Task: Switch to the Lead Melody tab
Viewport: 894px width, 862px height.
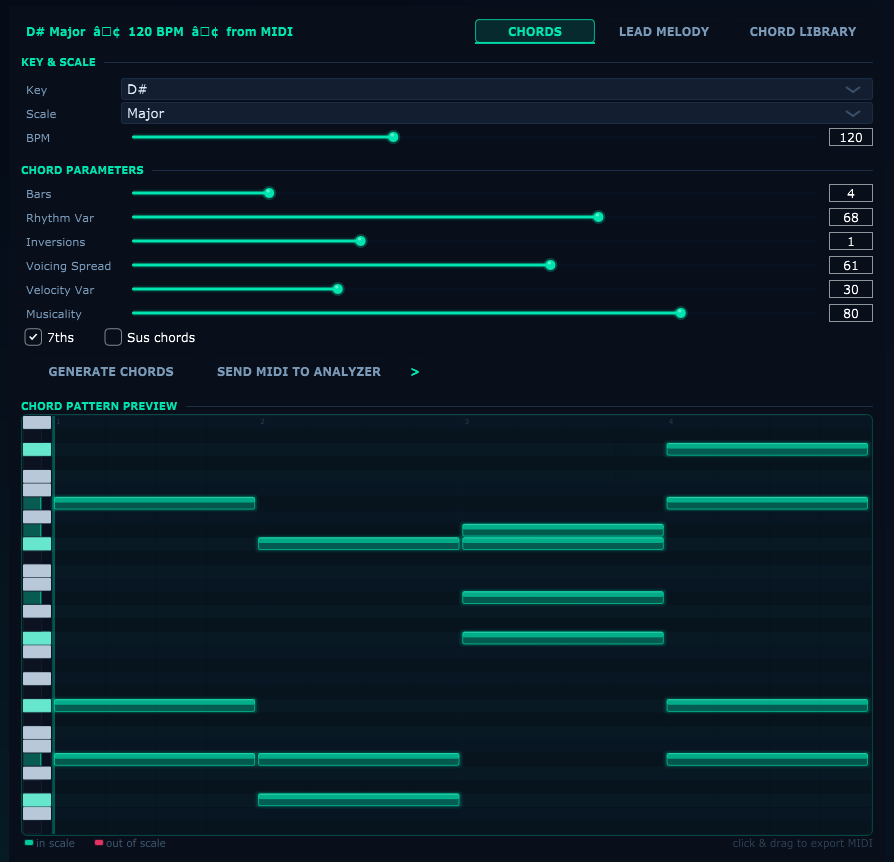Action: click(x=663, y=31)
